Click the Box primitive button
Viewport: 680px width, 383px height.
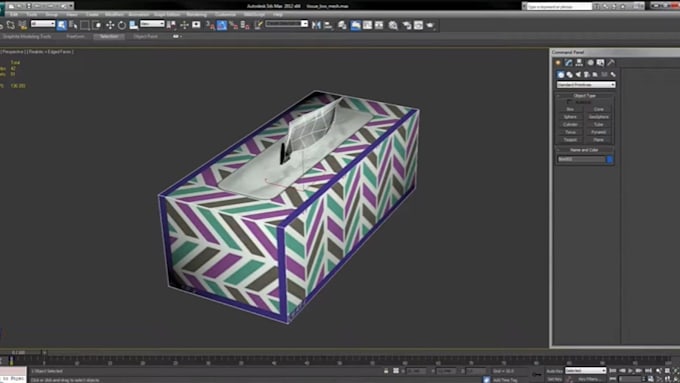pyautogui.click(x=570, y=109)
